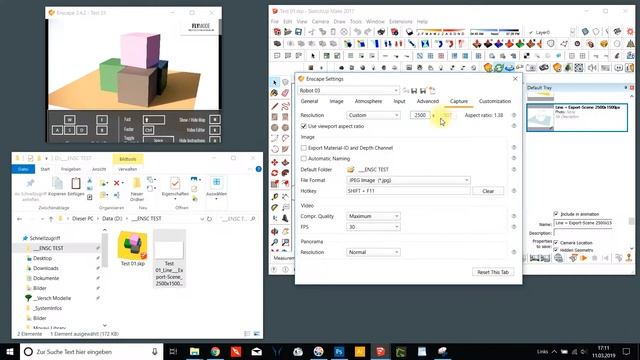640x360 pixels.
Task: Select the arrow Select tool in SketchUp
Action: point(275,83)
